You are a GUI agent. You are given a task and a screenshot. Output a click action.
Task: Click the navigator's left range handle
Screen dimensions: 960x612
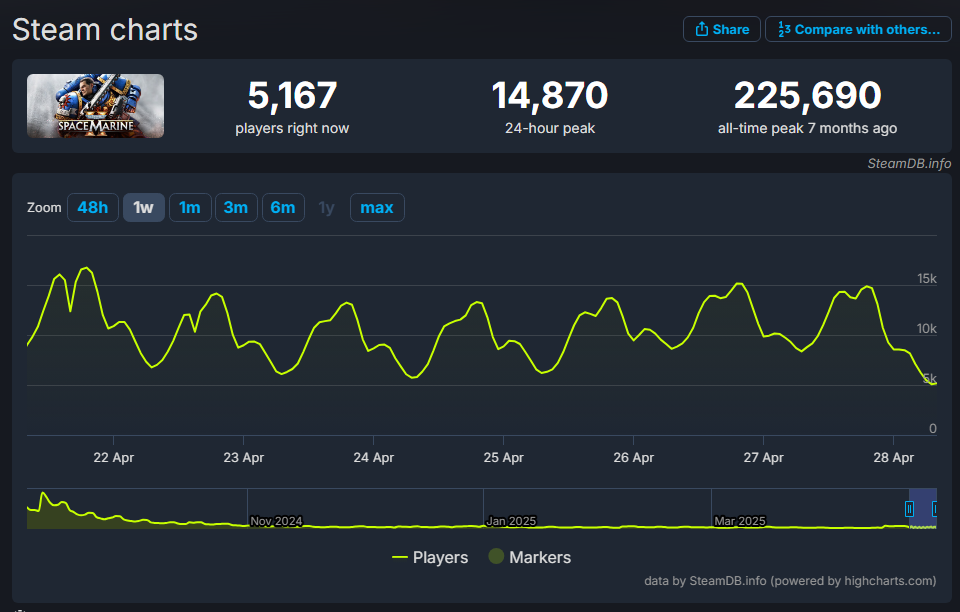[x=909, y=509]
